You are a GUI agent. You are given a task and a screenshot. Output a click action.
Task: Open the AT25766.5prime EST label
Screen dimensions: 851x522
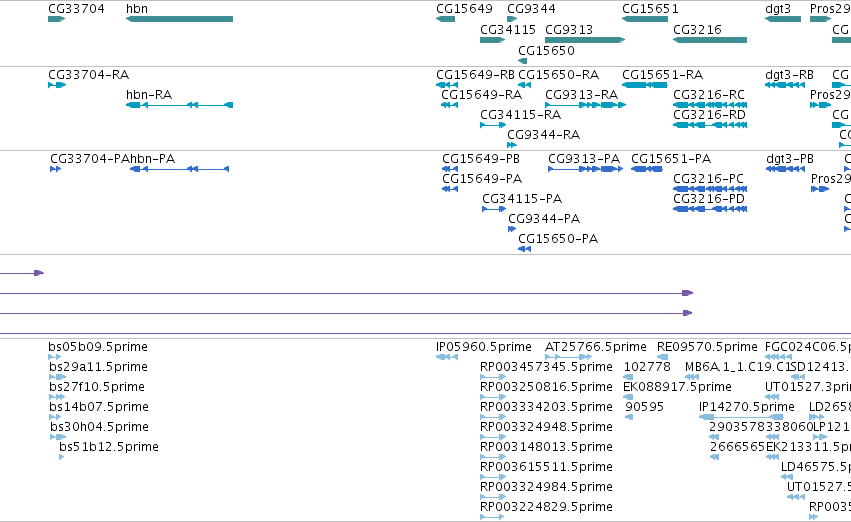click(595, 347)
